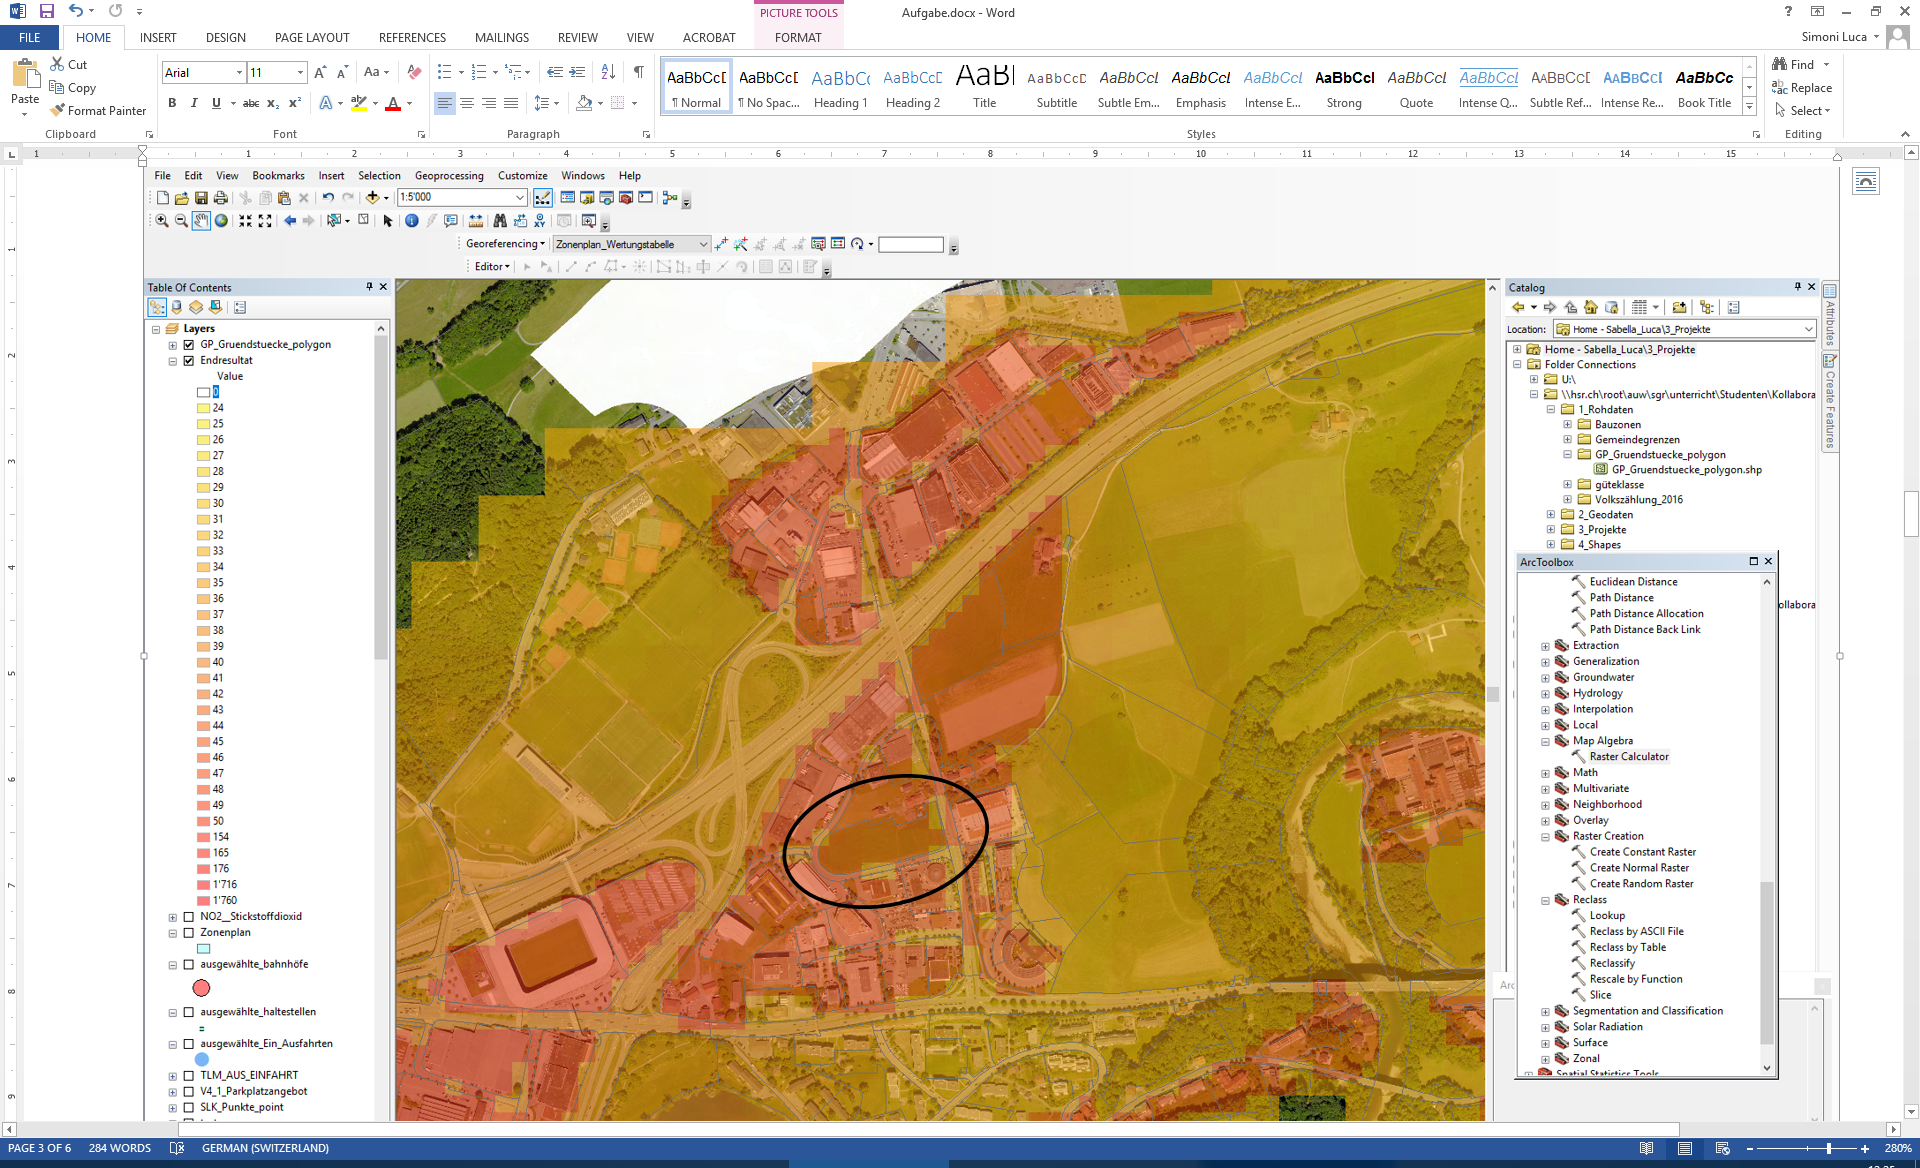Image resolution: width=1920 pixels, height=1168 pixels.
Task: Click the Italic formatting icon
Action: pos(194,103)
